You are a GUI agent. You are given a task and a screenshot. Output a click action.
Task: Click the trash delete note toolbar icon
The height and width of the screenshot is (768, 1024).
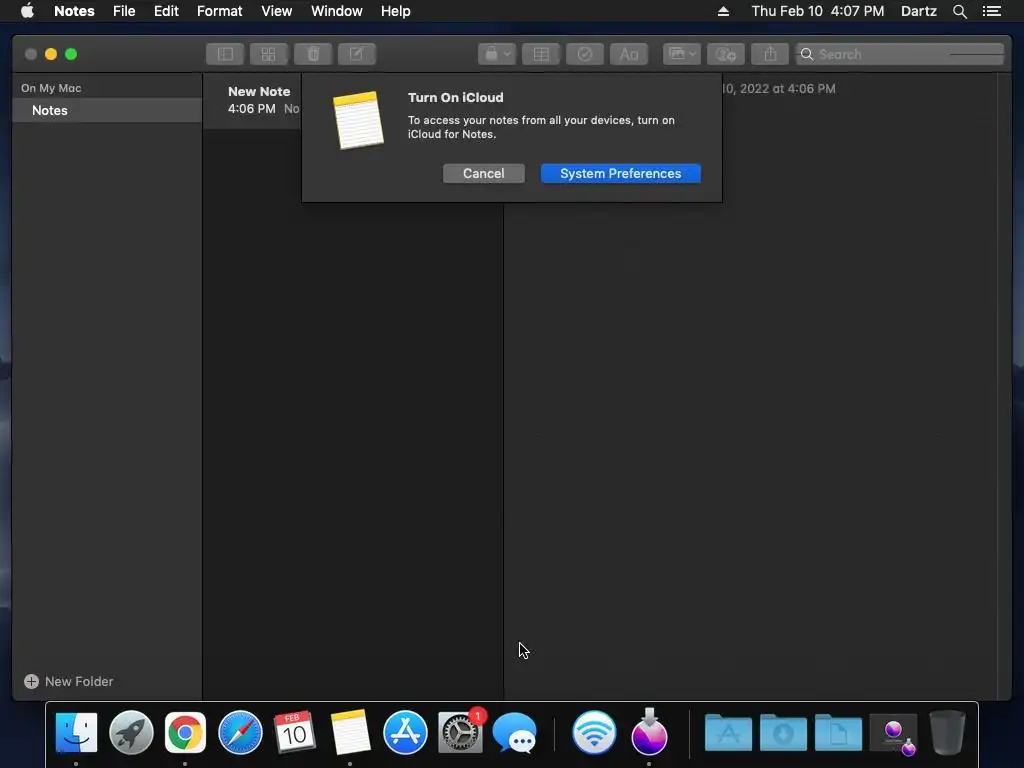click(313, 54)
